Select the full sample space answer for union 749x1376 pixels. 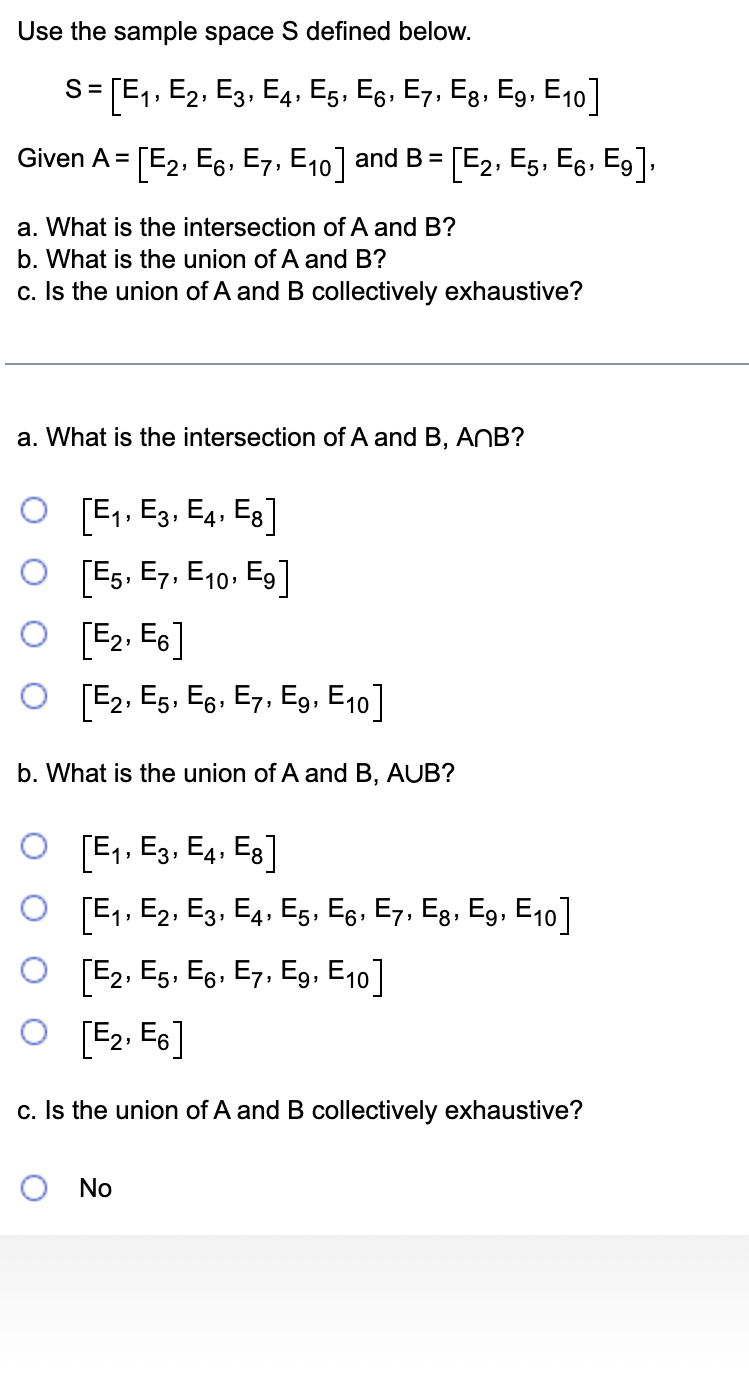(x=35, y=909)
